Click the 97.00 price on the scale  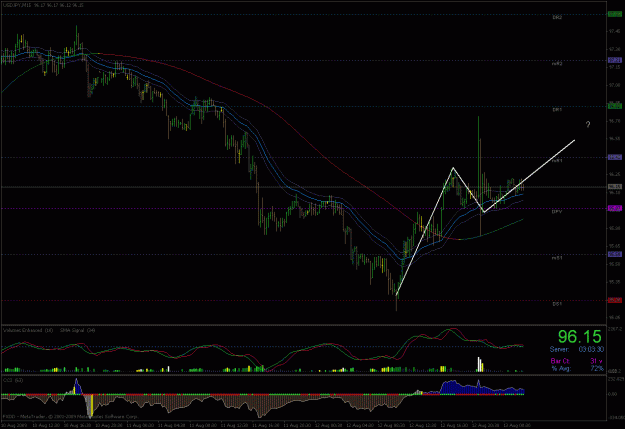(x=614, y=85)
